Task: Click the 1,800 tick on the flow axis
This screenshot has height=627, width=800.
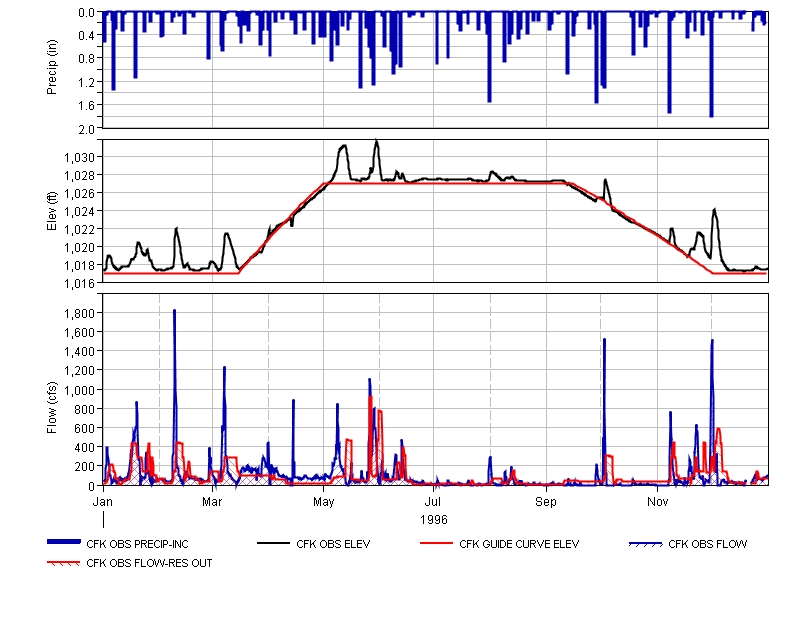Action: [79, 313]
